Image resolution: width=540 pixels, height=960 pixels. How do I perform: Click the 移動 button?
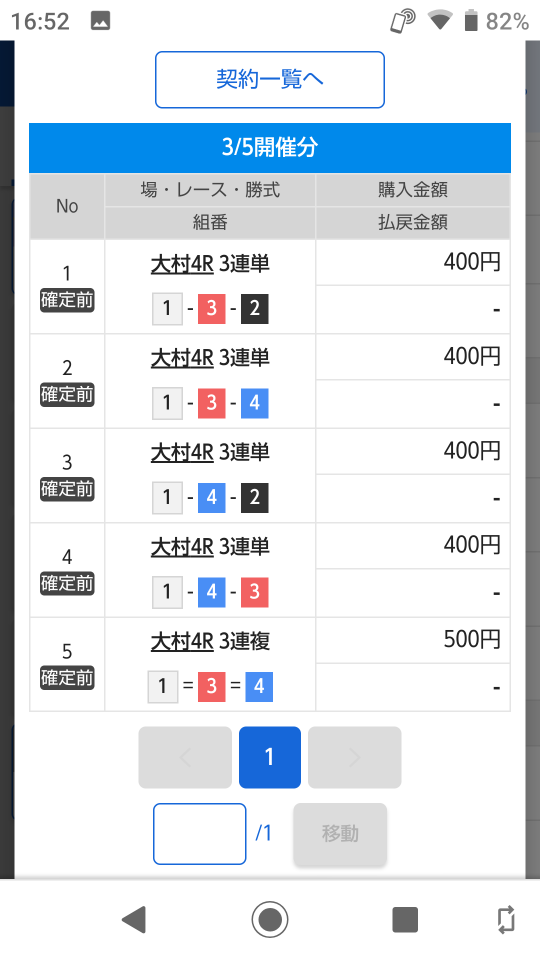pos(340,833)
